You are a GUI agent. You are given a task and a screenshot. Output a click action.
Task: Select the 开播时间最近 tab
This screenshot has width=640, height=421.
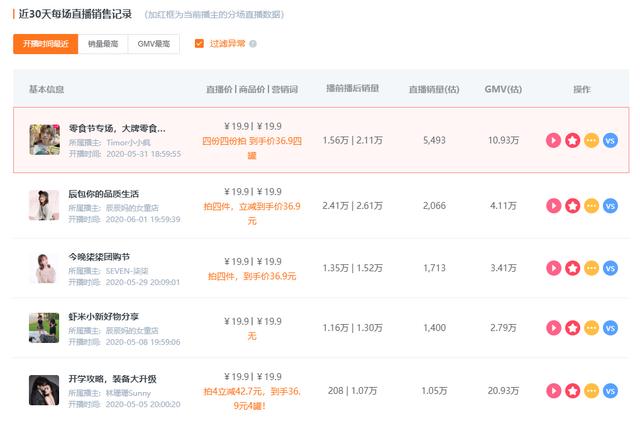(x=45, y=44)
